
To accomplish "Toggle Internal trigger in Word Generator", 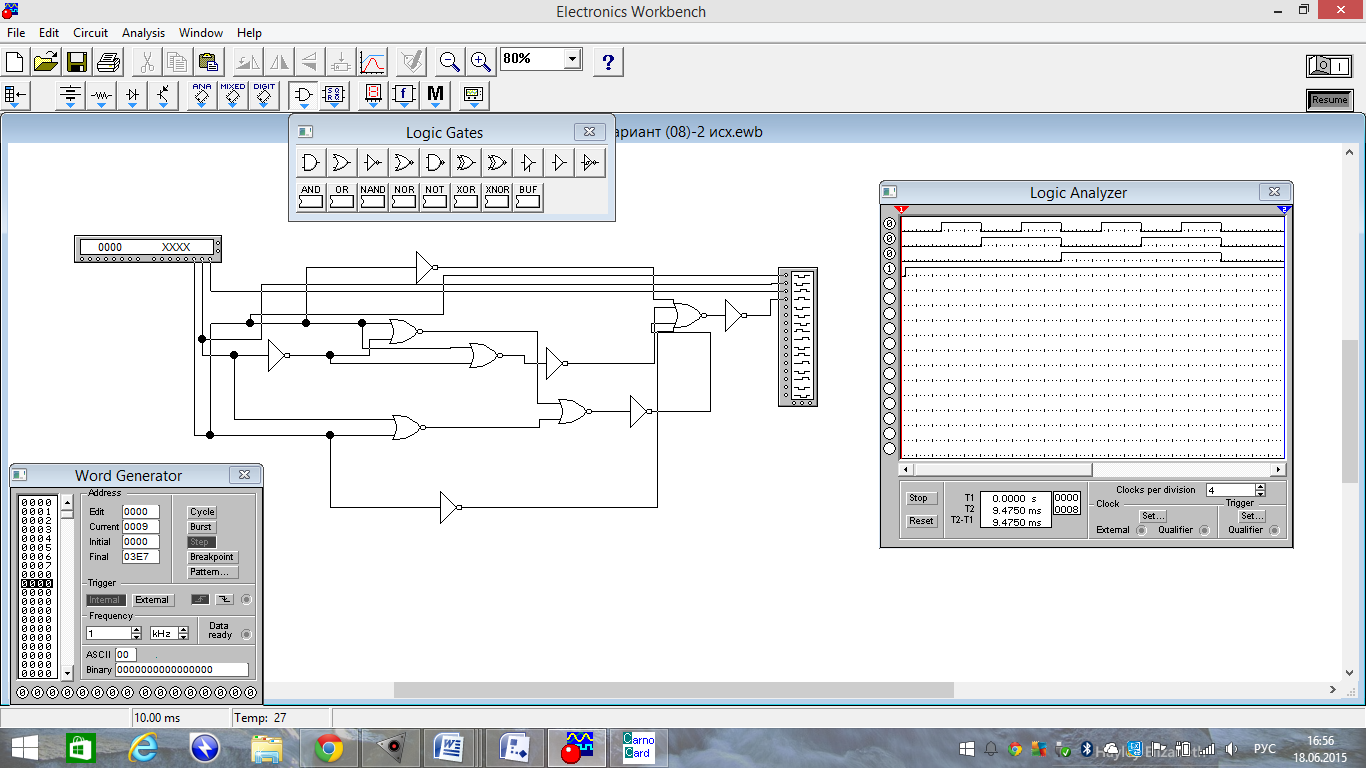I will coord(105,600).
